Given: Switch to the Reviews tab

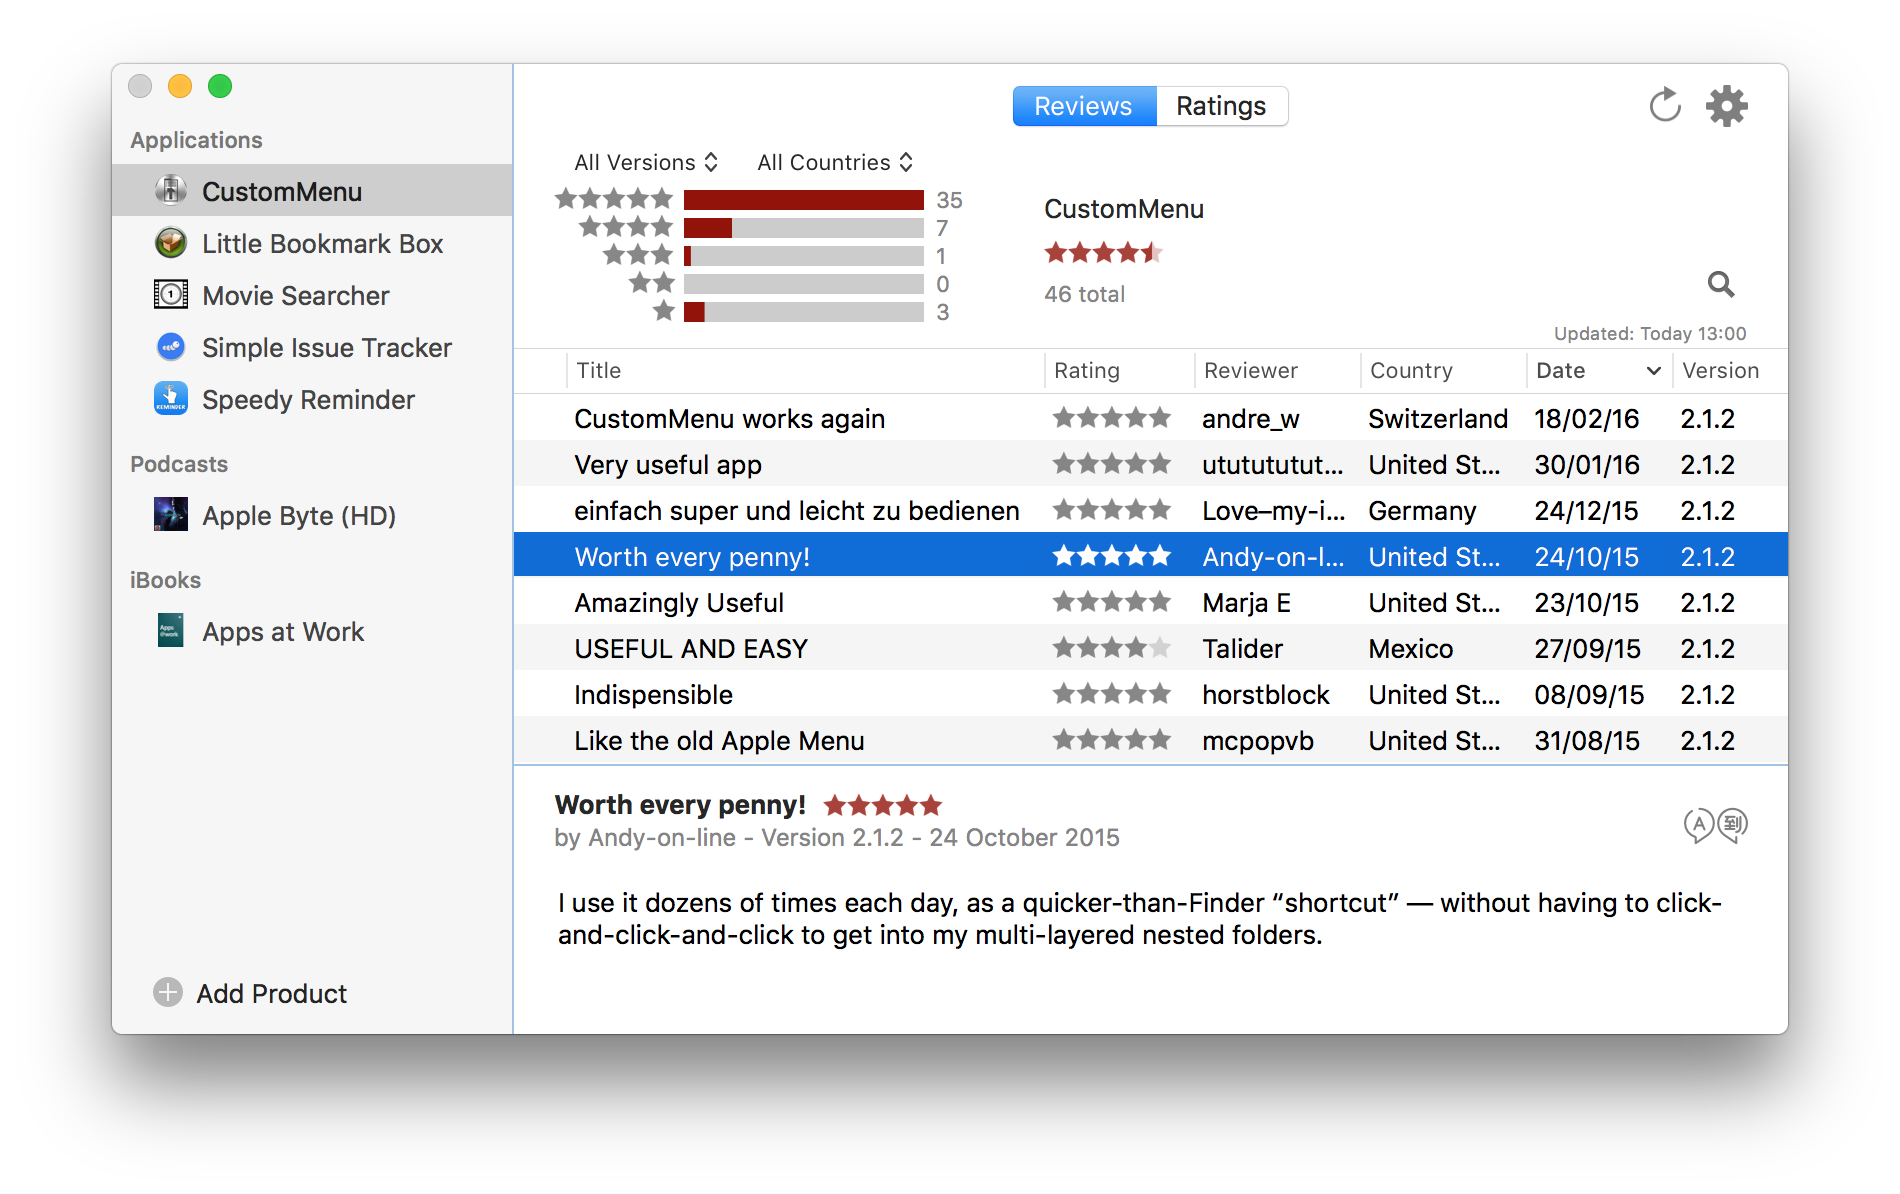Looking at the screenshot, I should coord(1084,106).
